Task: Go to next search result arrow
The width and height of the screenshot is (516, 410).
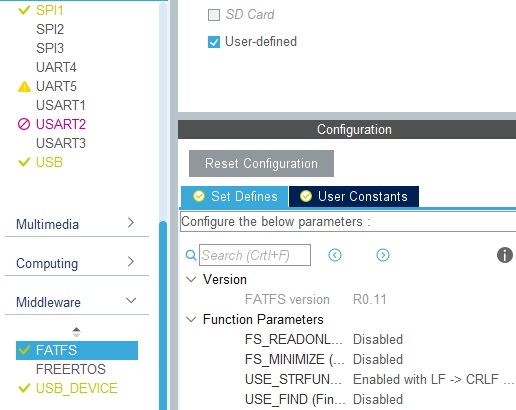Action: [x=383, y=255]
